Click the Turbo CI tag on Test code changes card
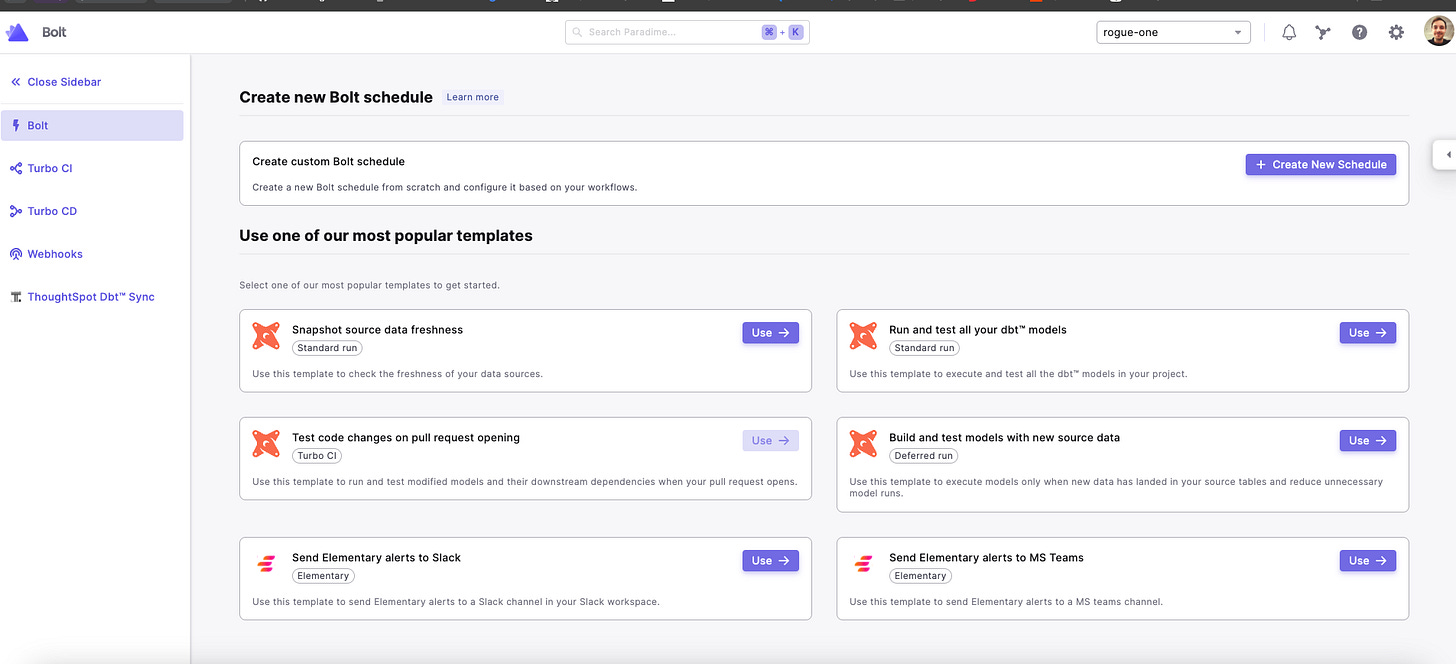The width and height of the screenshot is (1456, 664). (317, 456)
